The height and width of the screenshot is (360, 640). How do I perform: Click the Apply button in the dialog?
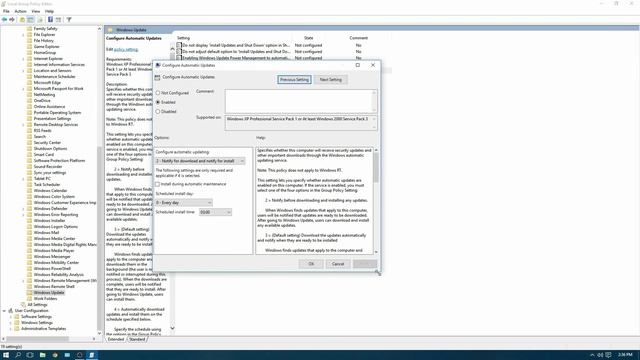(365, 264)
